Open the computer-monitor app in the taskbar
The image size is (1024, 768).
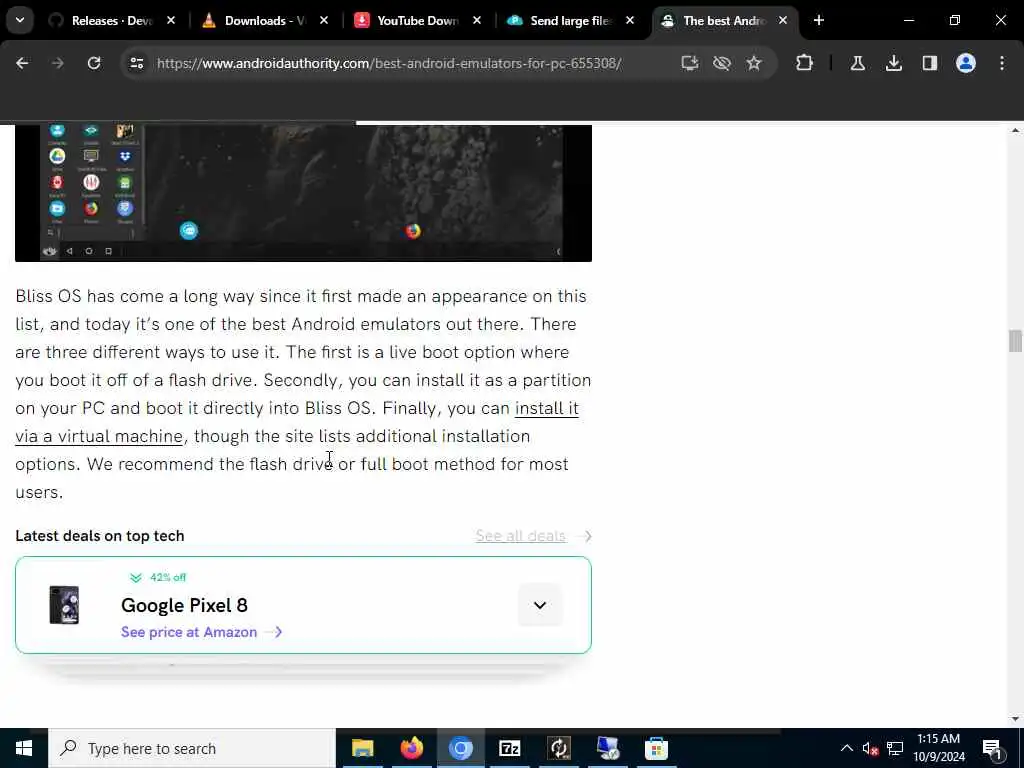(x=607, y=748)
